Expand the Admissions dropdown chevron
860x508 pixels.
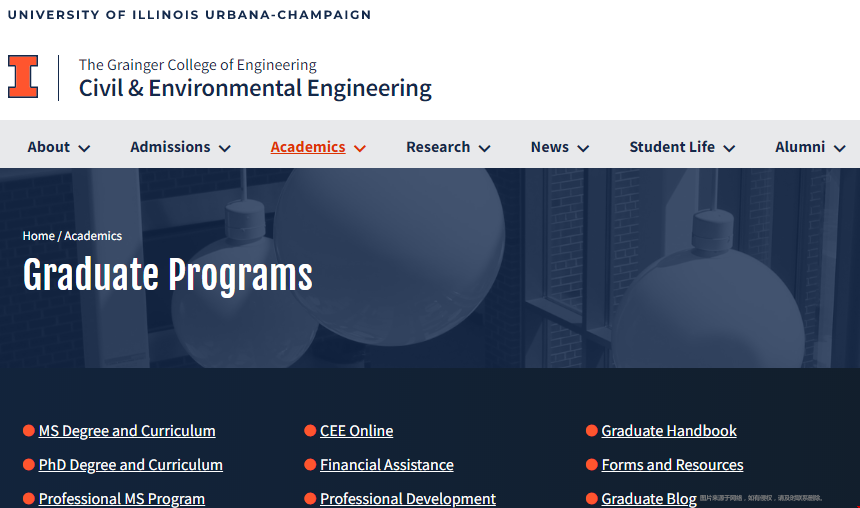tap(225, 148)
